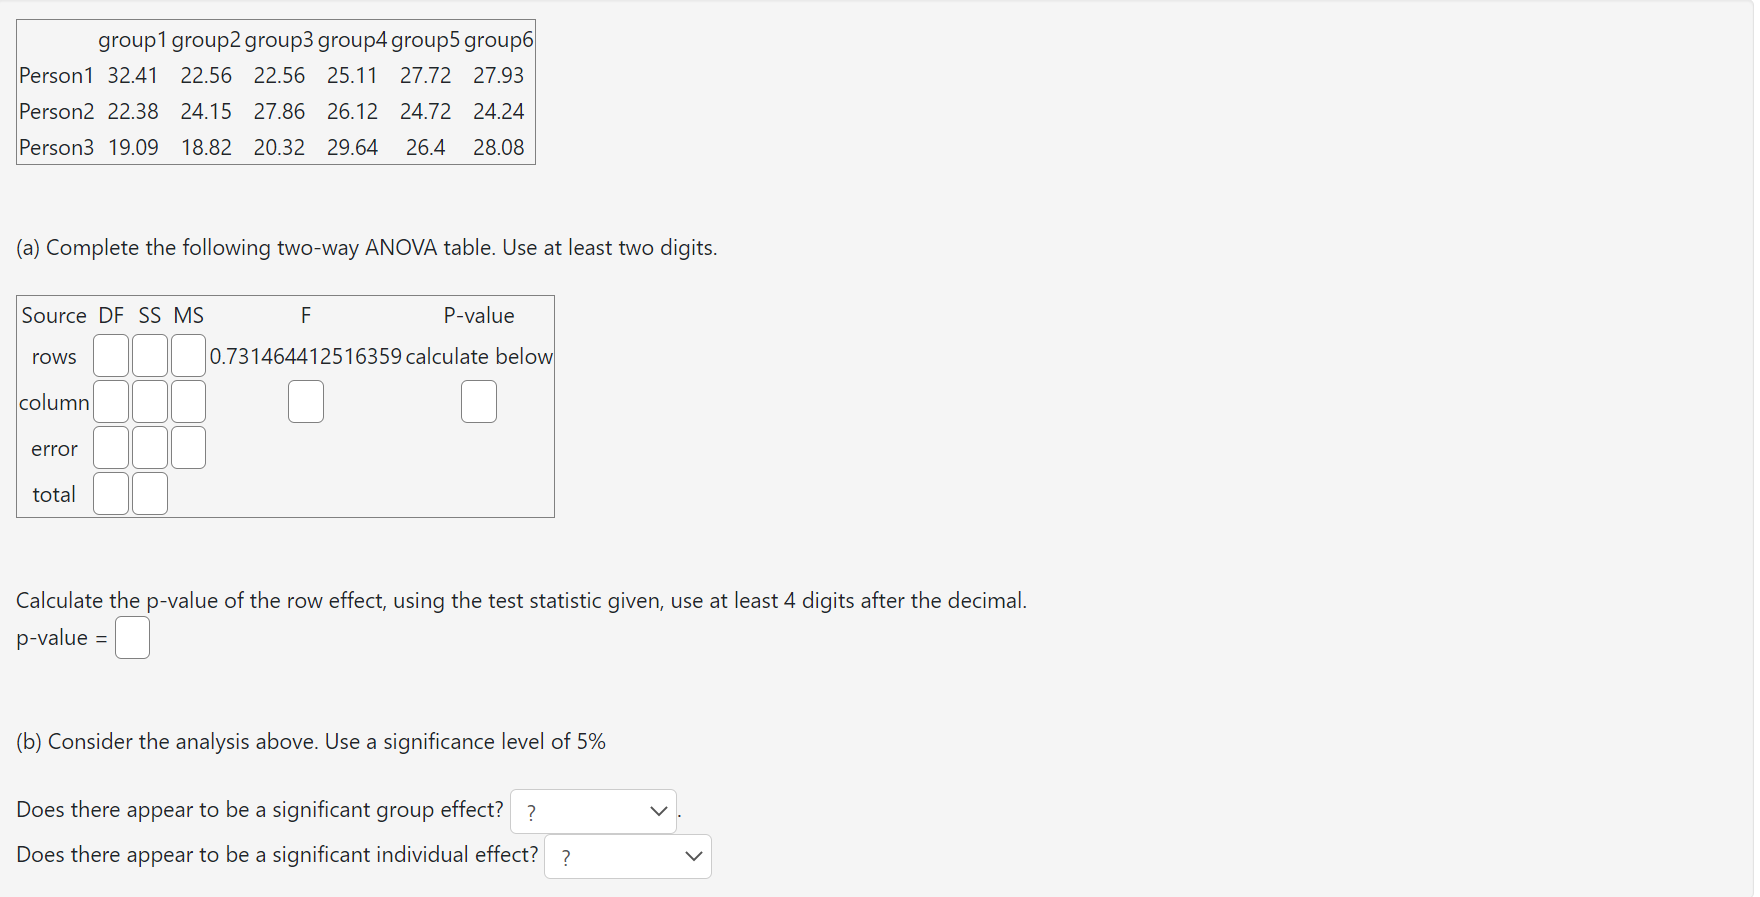Image resolution: width=1760 pixels, height=897 pixels.
Task: Click the column F statistic input box
Action: (x=306, y=401)
